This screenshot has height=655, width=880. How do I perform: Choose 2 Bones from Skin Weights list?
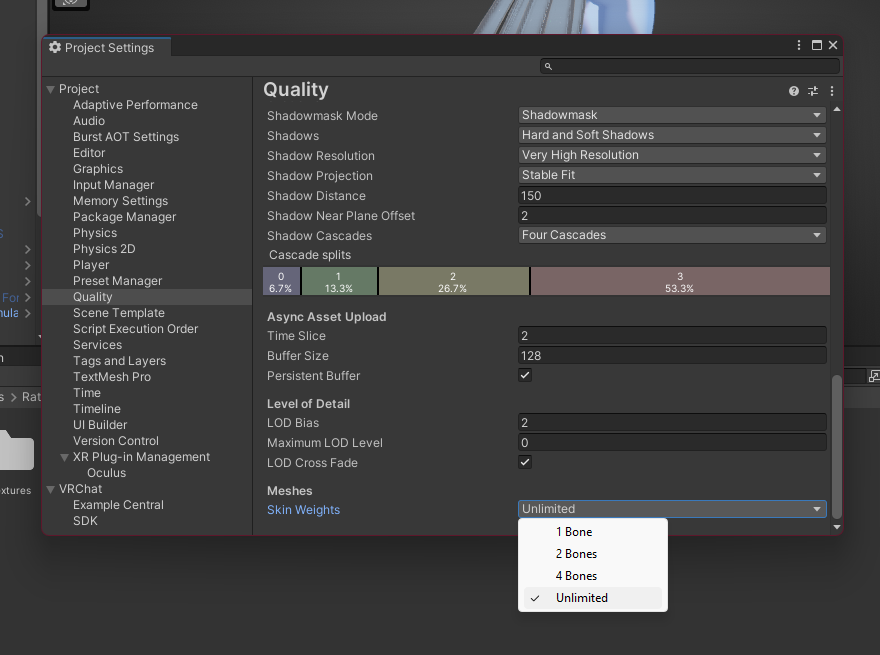tap(576, 554)
